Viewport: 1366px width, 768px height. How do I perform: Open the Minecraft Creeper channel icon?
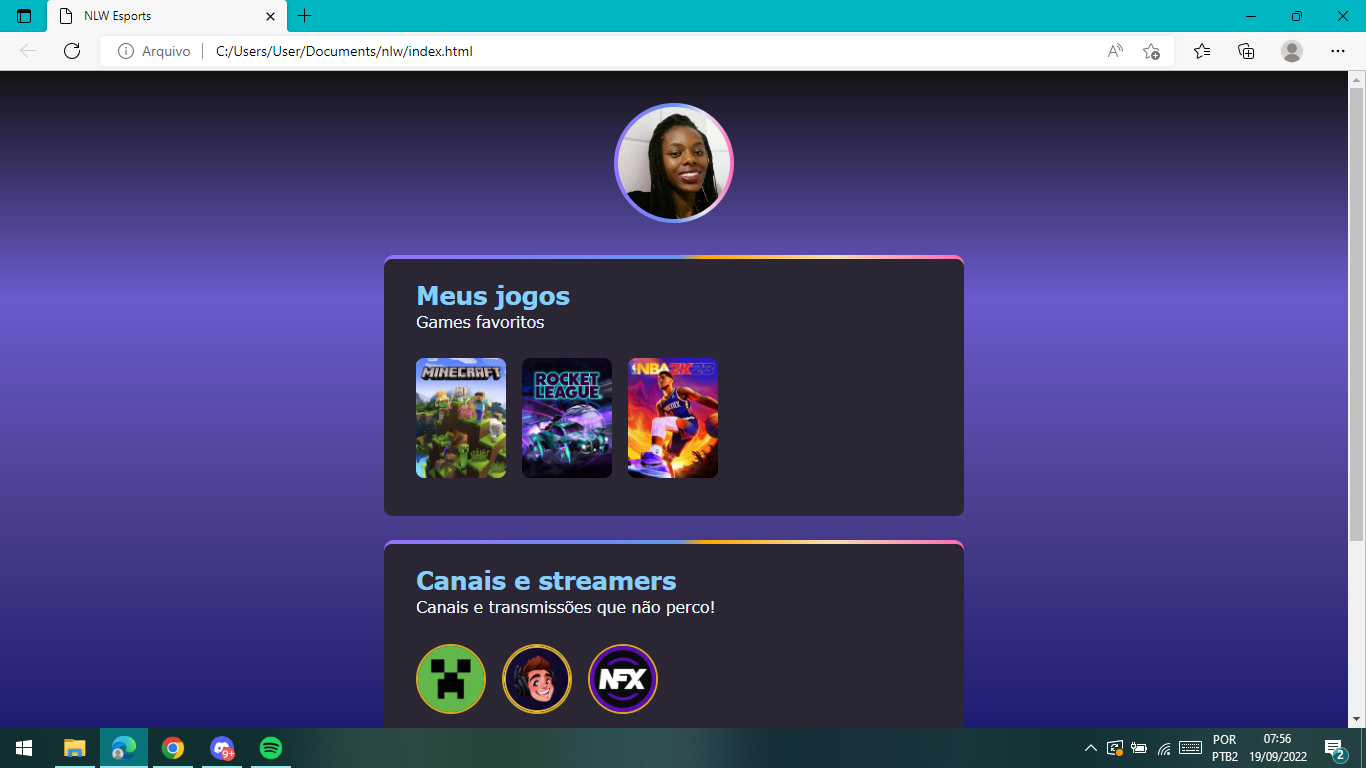point(450,679)
